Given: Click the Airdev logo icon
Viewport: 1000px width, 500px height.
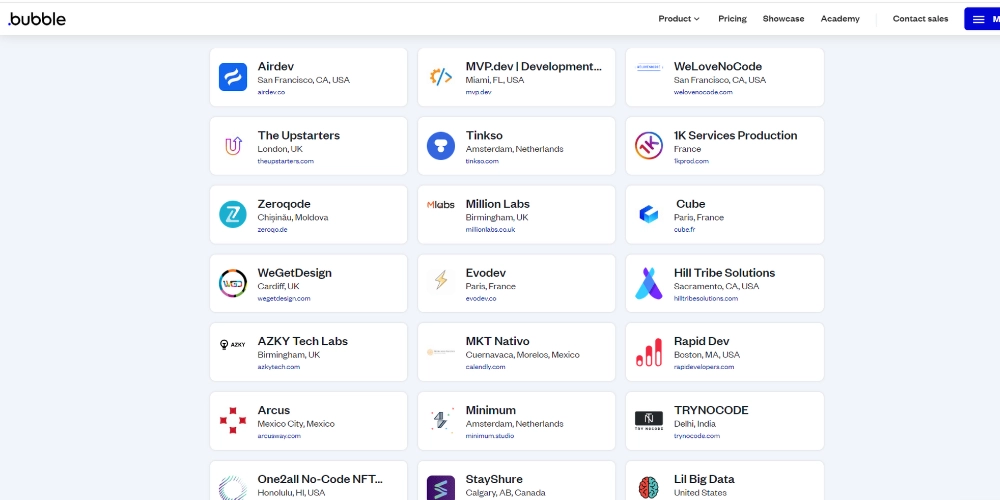Looking at the screenshot, I should [x=233, y=77].
